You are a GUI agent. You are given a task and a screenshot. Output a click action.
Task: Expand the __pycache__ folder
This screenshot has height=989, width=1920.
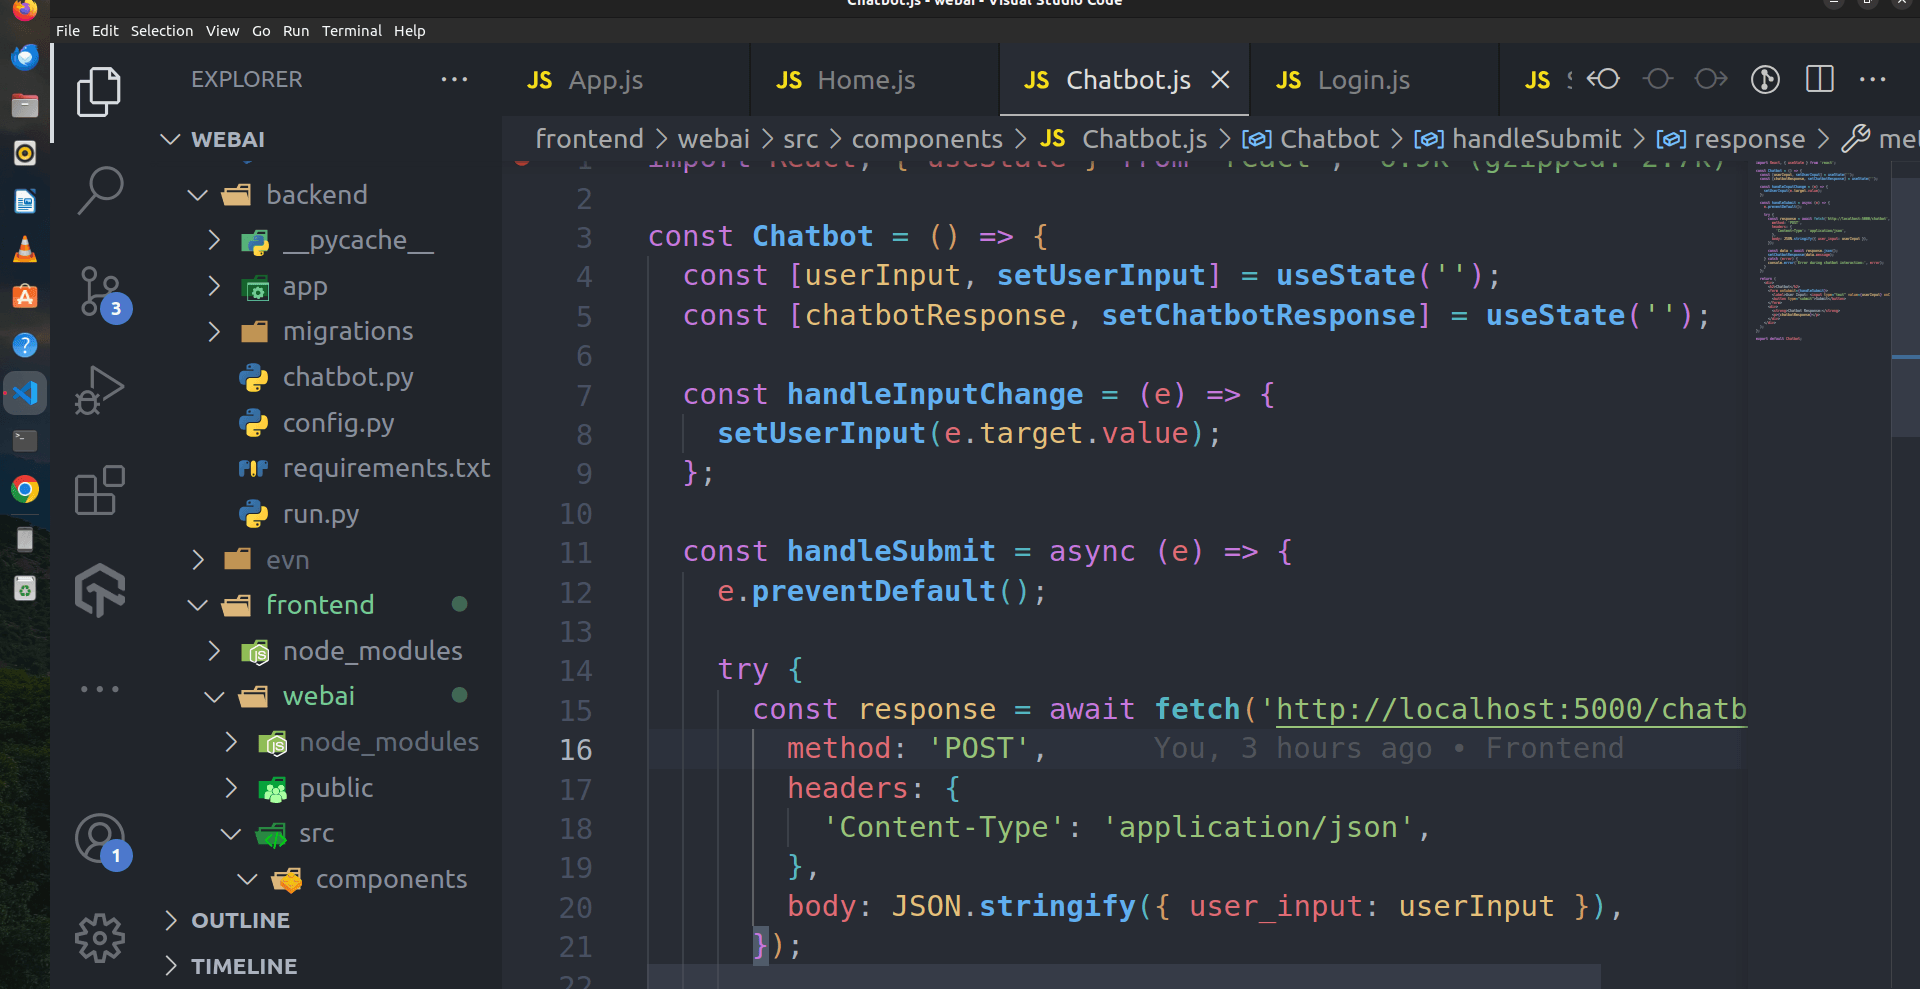click(x=214, y=240)
